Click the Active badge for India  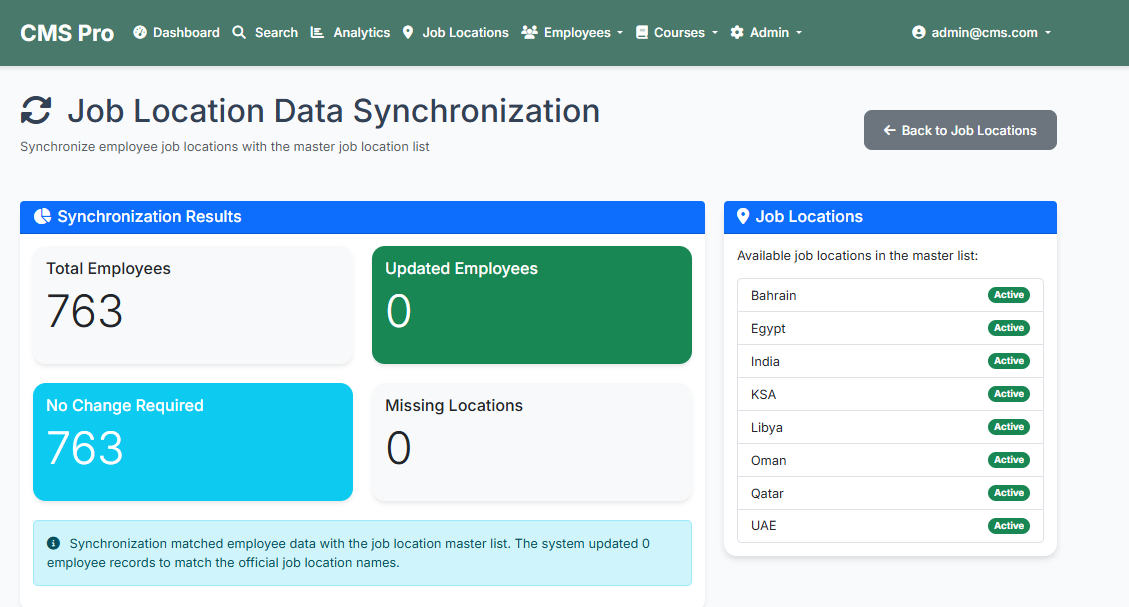tap(1009, 361)
